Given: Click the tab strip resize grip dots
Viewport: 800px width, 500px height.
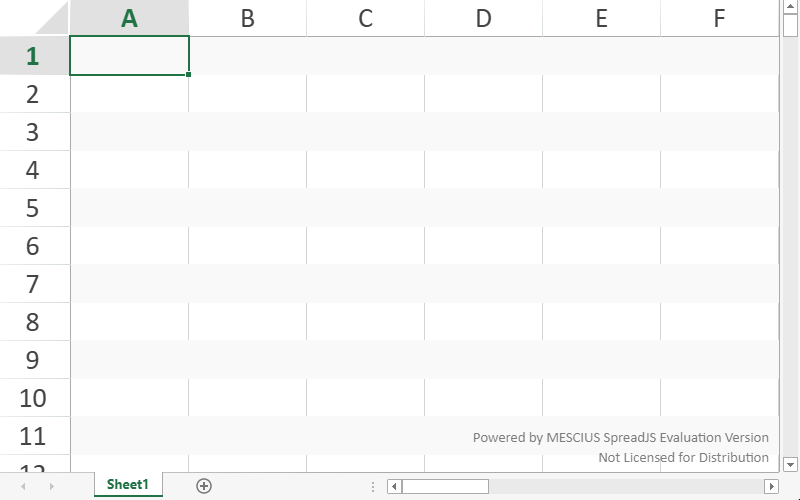Looking at the screenshot, I should click(373, 486).
